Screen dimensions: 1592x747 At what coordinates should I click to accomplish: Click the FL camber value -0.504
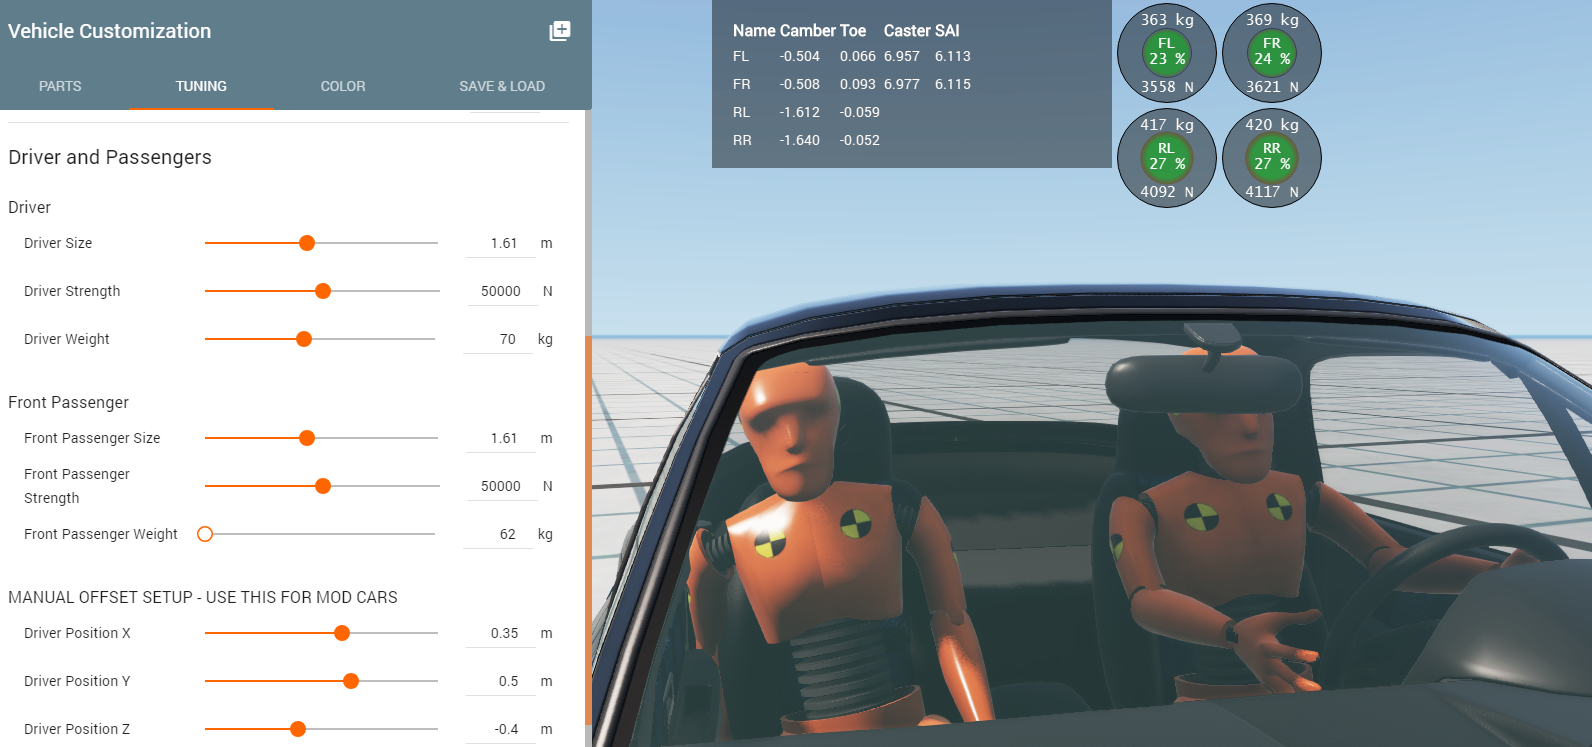point(799,56)
